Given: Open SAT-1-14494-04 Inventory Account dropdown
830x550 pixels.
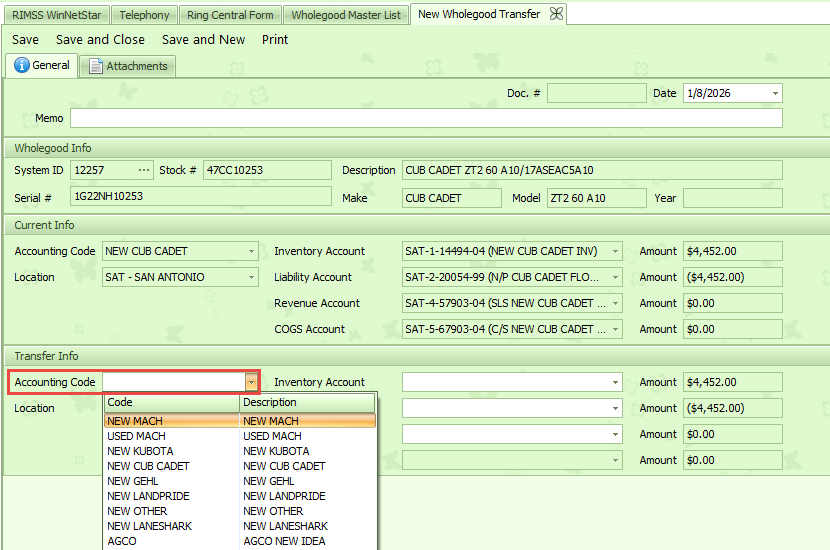Looking at the screenshot, I should (615, 251).
